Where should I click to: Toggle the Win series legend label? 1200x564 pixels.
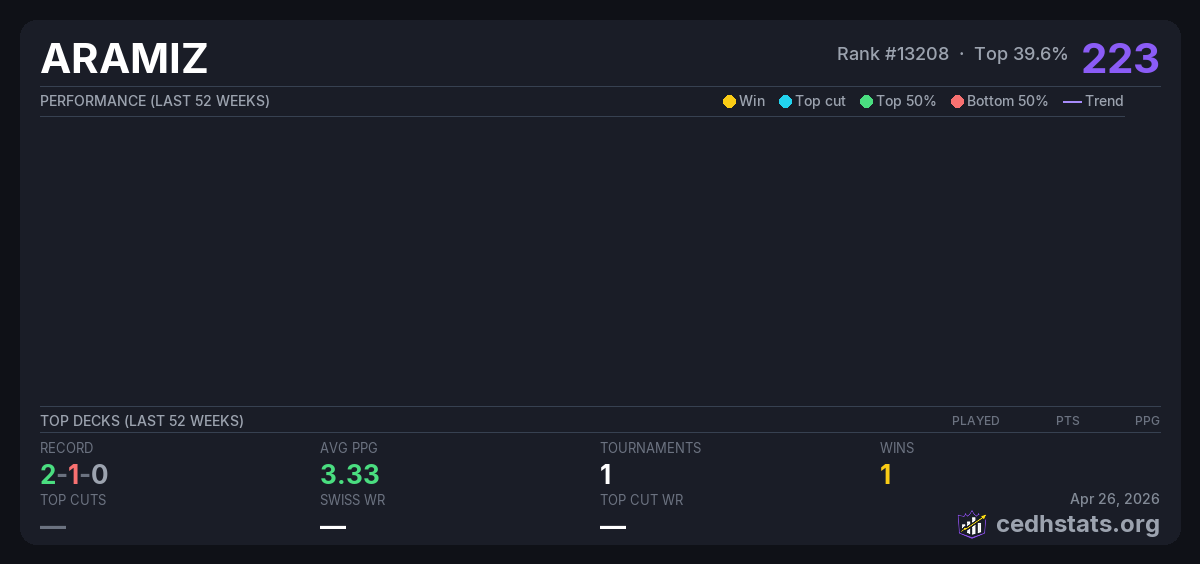[752, 101]
